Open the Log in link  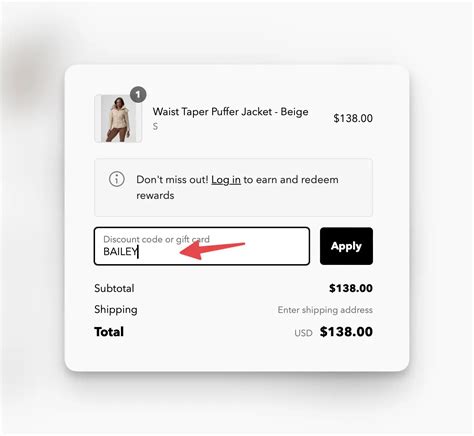tap(226, 180)
